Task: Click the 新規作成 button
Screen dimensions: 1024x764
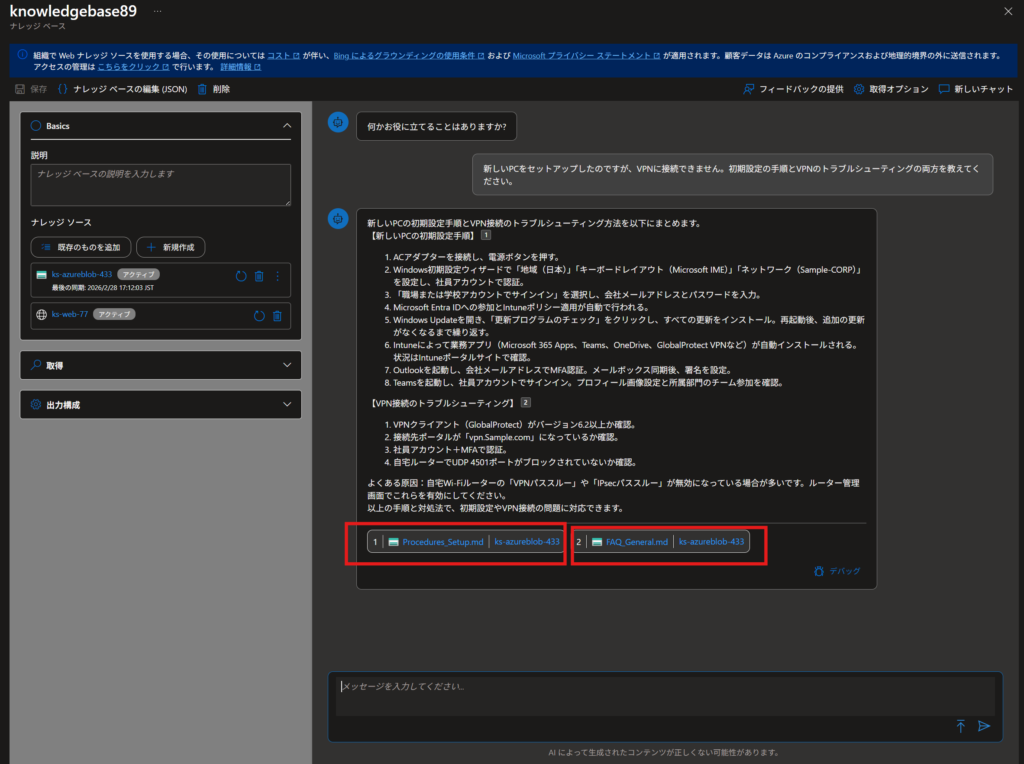Action: (171, 247)
